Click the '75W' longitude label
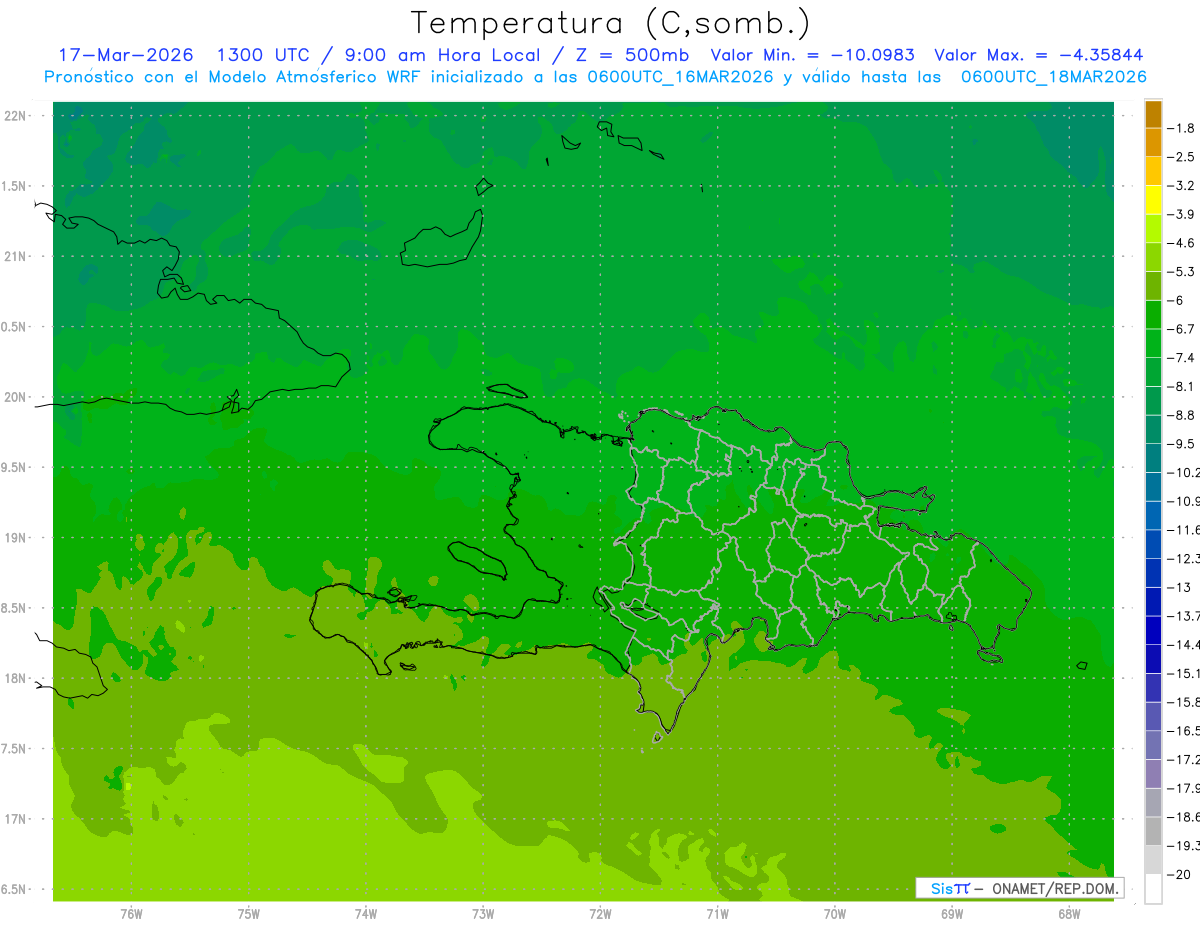This screenshot has width=1200, height=927. click(x=249, y=914)
